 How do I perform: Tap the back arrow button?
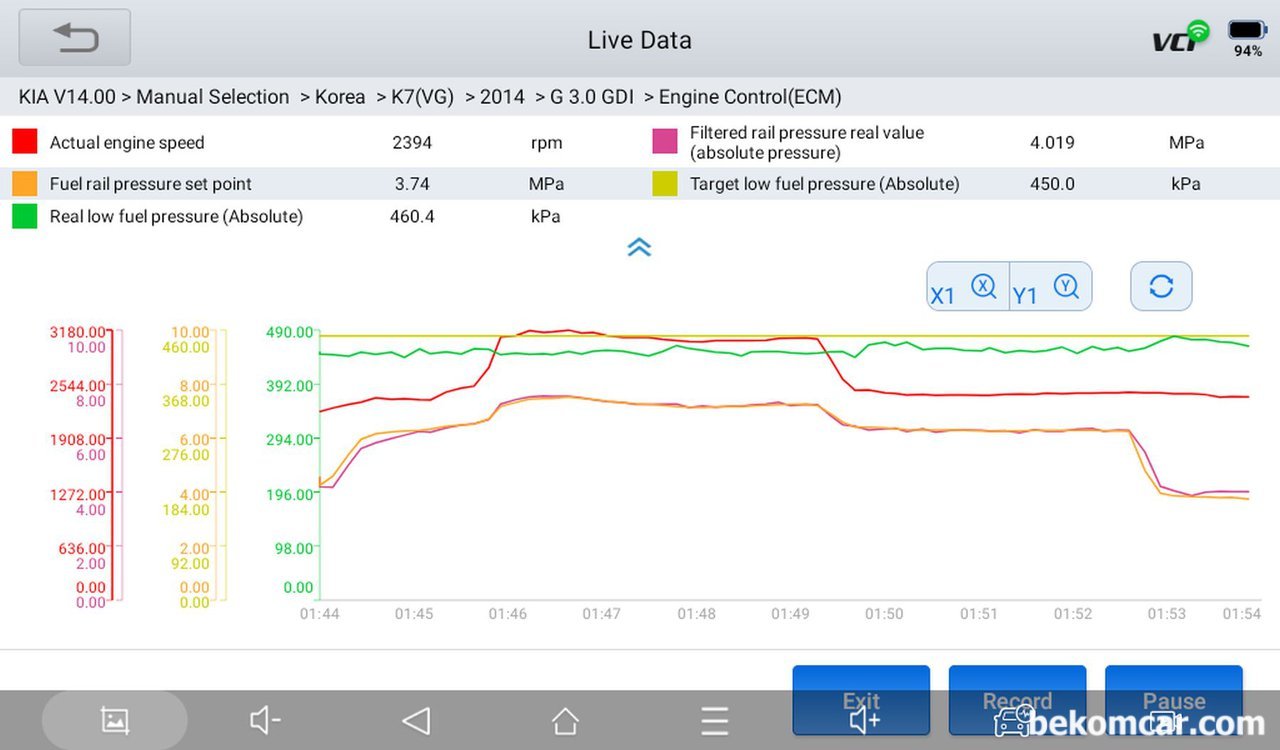(x=75, y=38)
